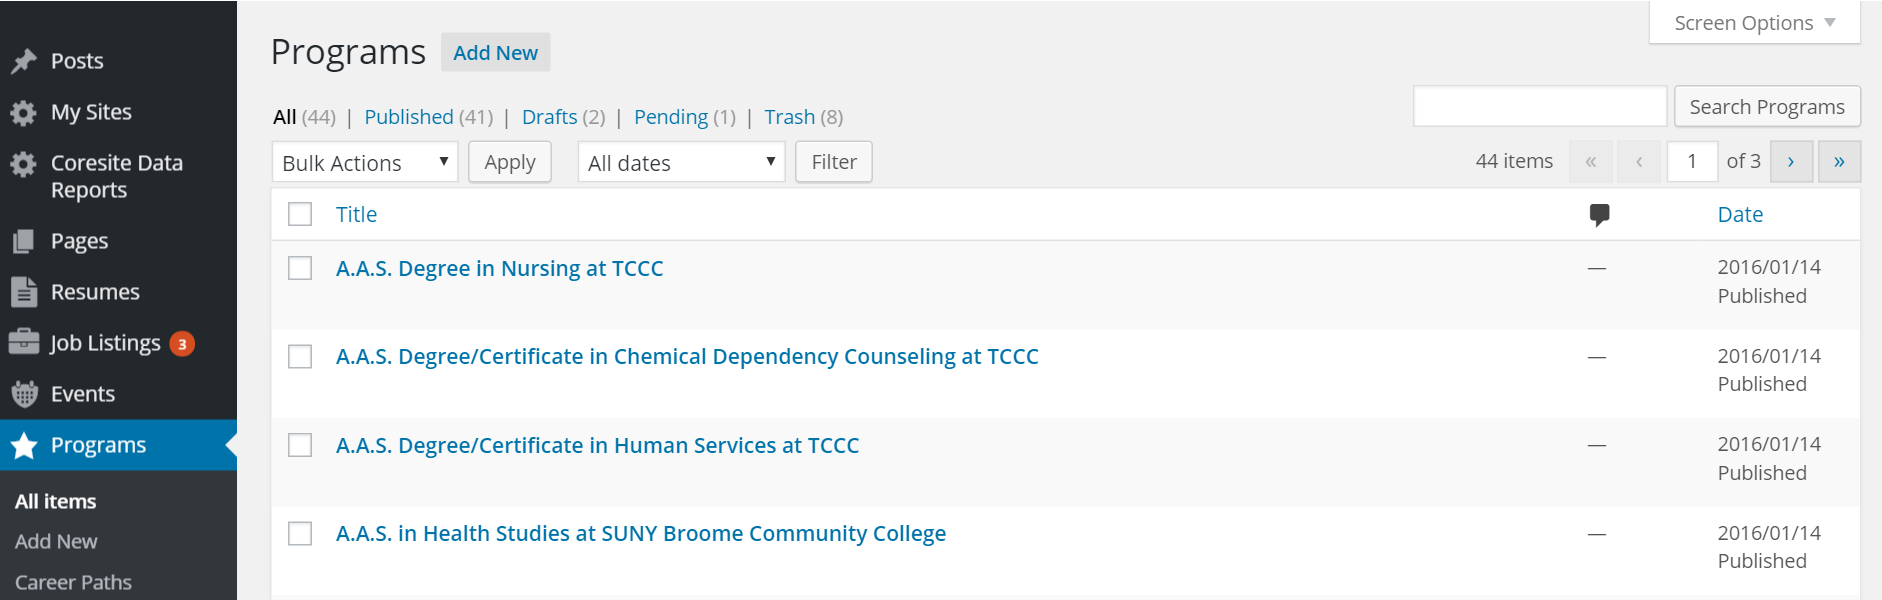The width and height of the screenshot is (1882, 600).
Task: Click the Programs star icon
Action: click(24, 446)
